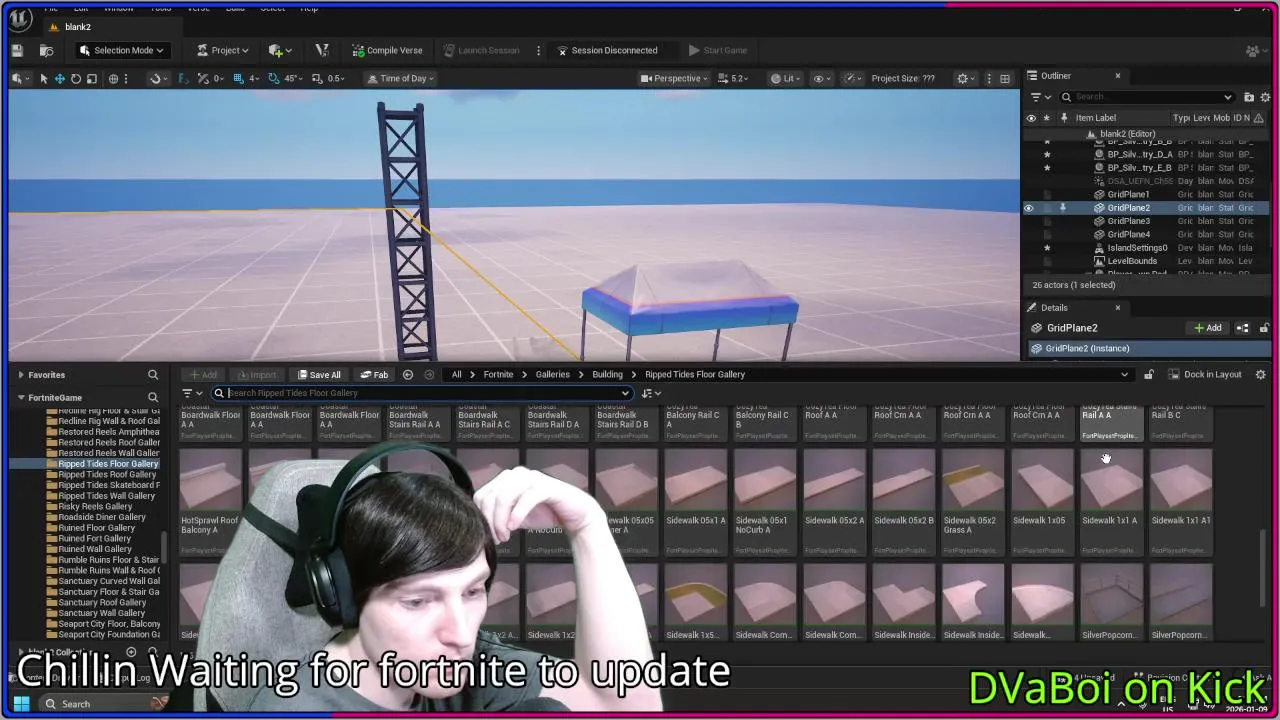Toggle visibility eye of GridPlane2

[x=1029, y=208]
